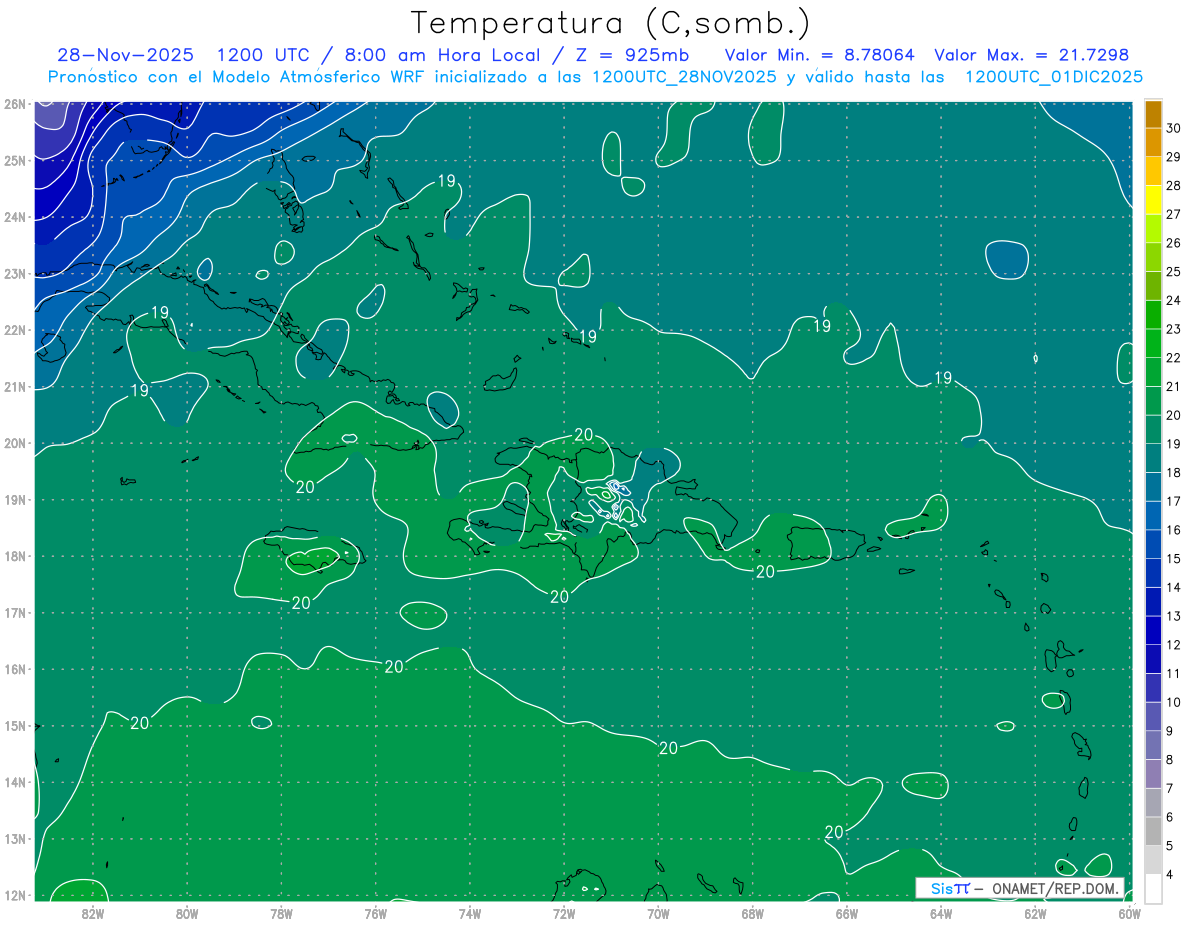1200x927 pixels.
Task: Select the date text '28-Nov-2025'
Action: point(126,55)
